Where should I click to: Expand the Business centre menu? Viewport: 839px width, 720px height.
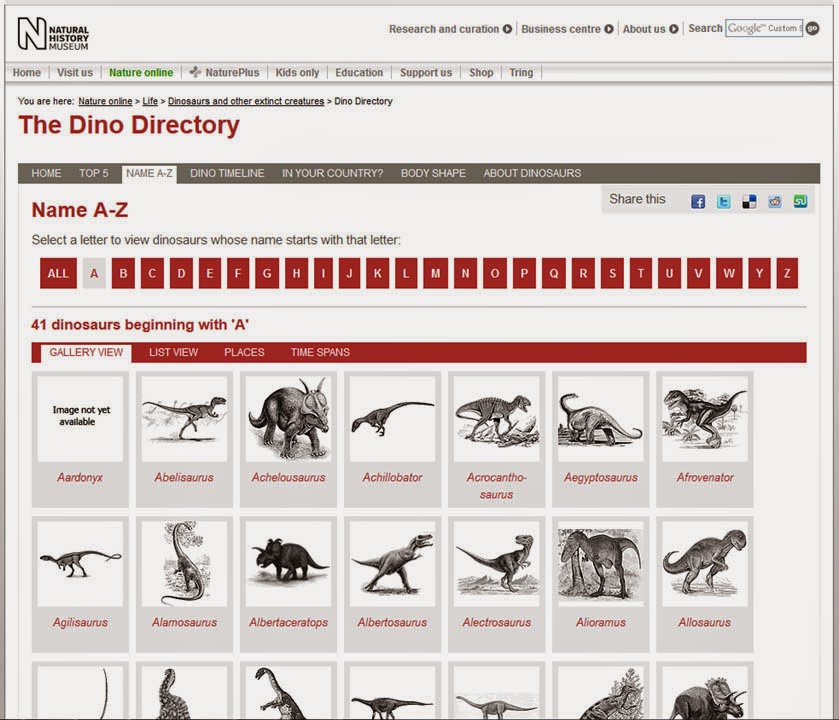(567, 29)
